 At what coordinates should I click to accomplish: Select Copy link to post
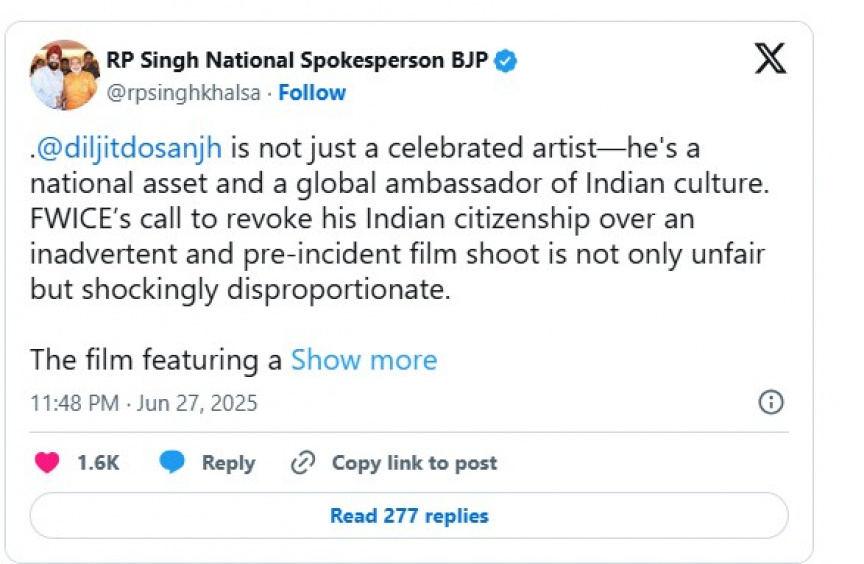coord(414,463)
